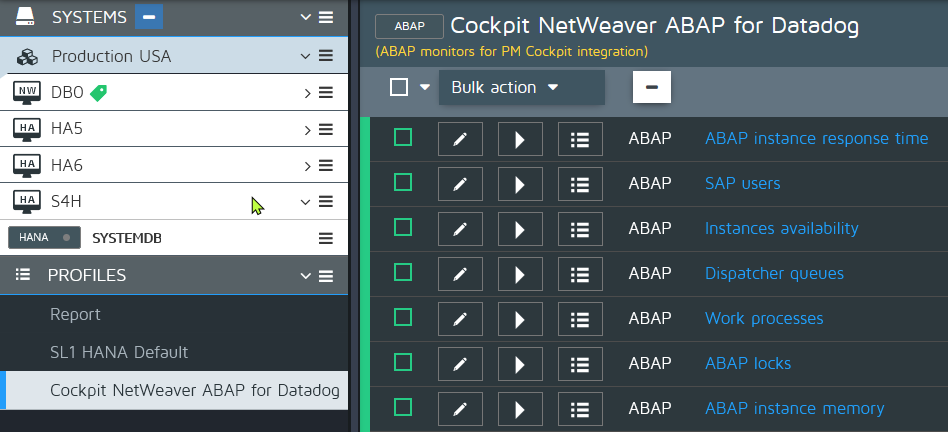Viewport: 948px width, 432px height.
Task: Open the Dispatcher queues link
Action: 774,273
